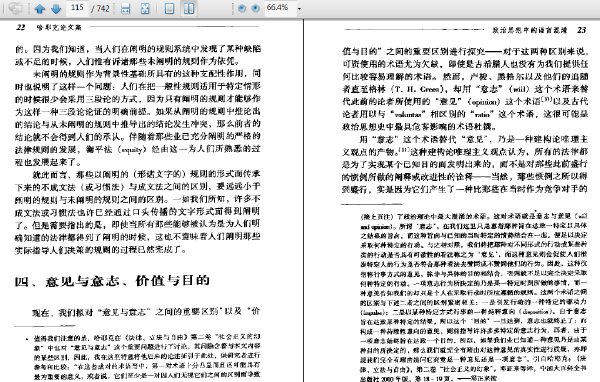600x382 pixels.
Task: Go to the next page with down arrow
Action: coord(56,8)
